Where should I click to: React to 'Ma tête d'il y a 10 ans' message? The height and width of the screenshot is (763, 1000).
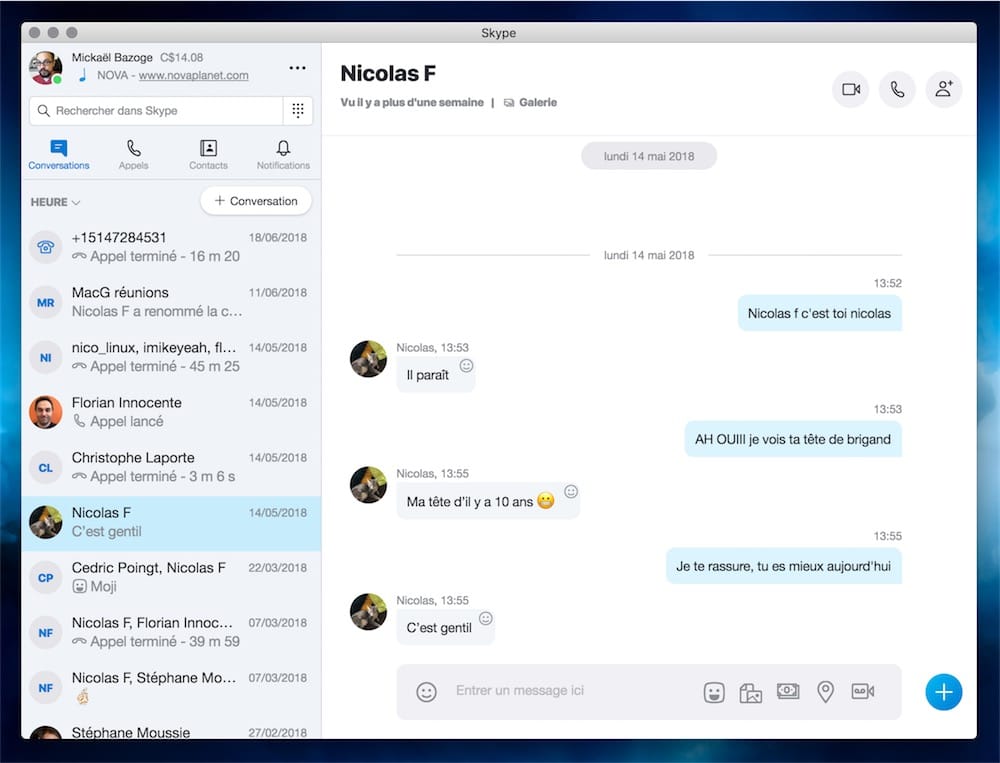click(x=571, y=491)
